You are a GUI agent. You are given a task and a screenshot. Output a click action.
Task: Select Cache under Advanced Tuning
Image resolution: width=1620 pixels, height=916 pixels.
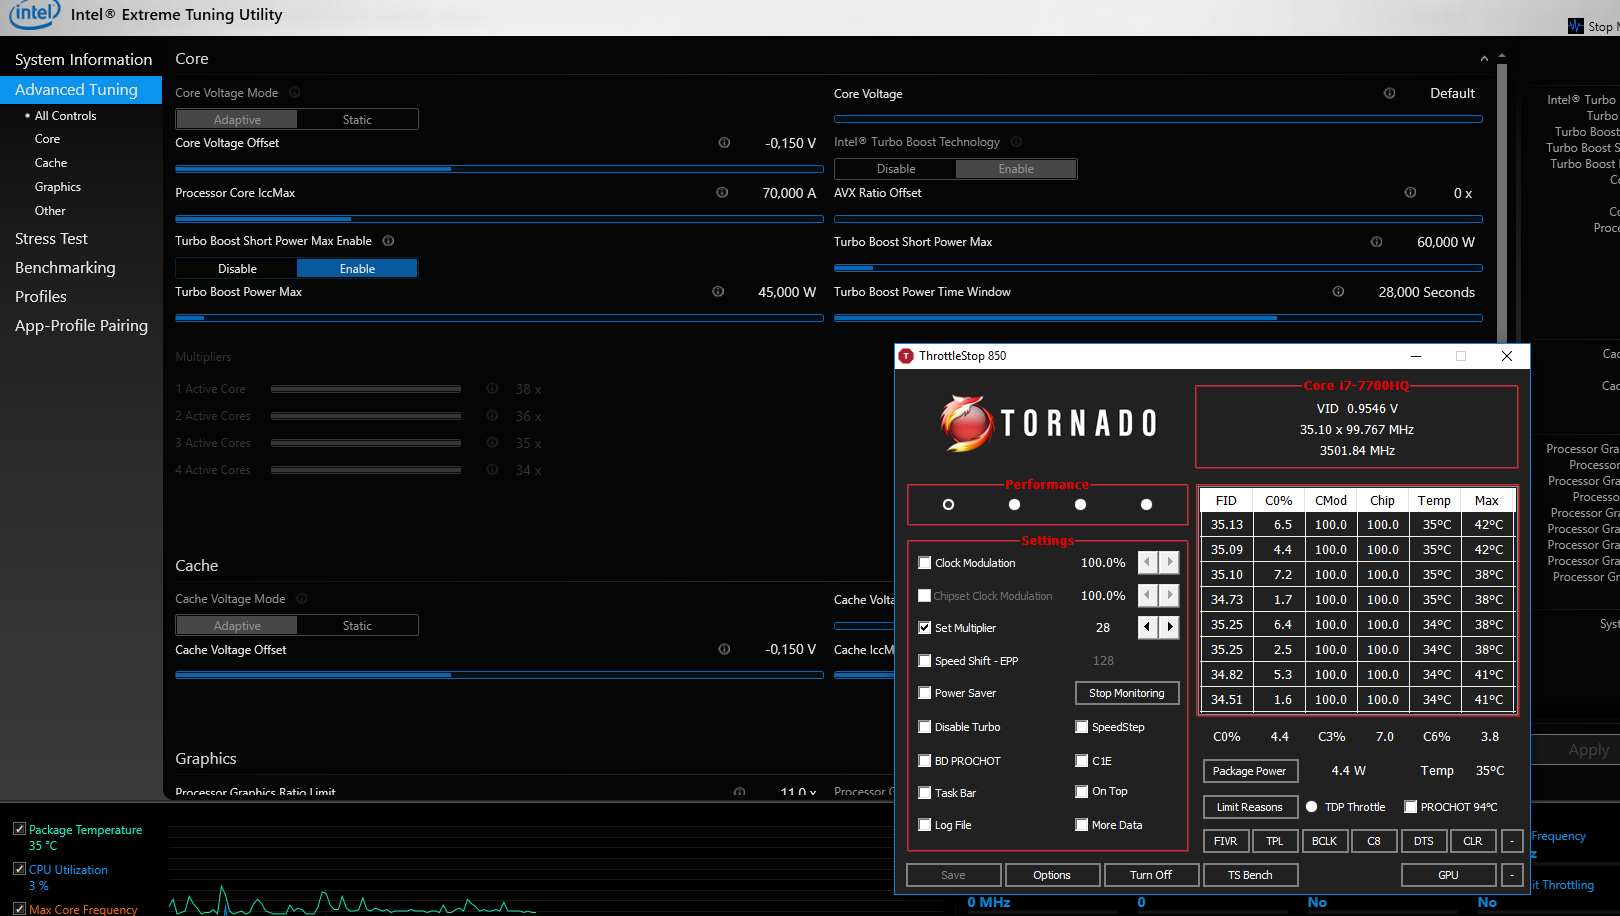coord(51,163)
